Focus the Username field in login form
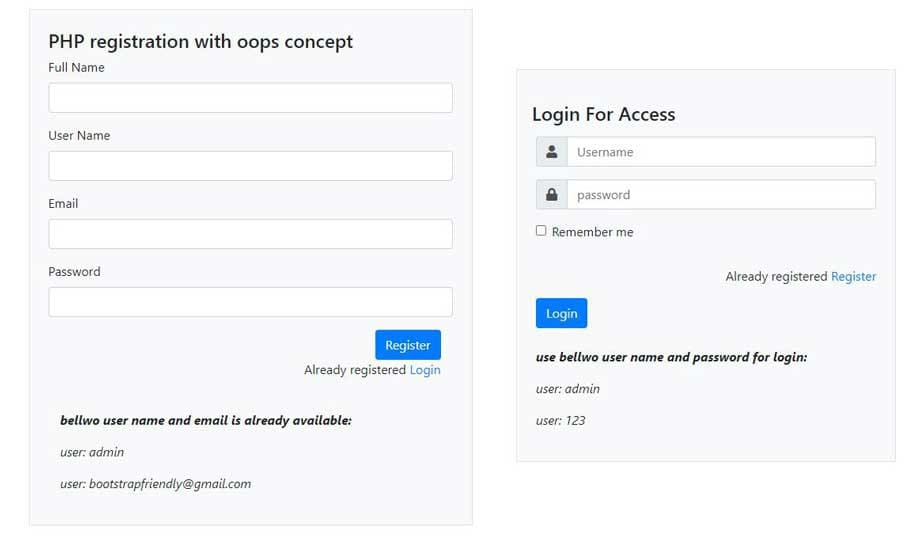920x536 pixels. click(720, 152)
